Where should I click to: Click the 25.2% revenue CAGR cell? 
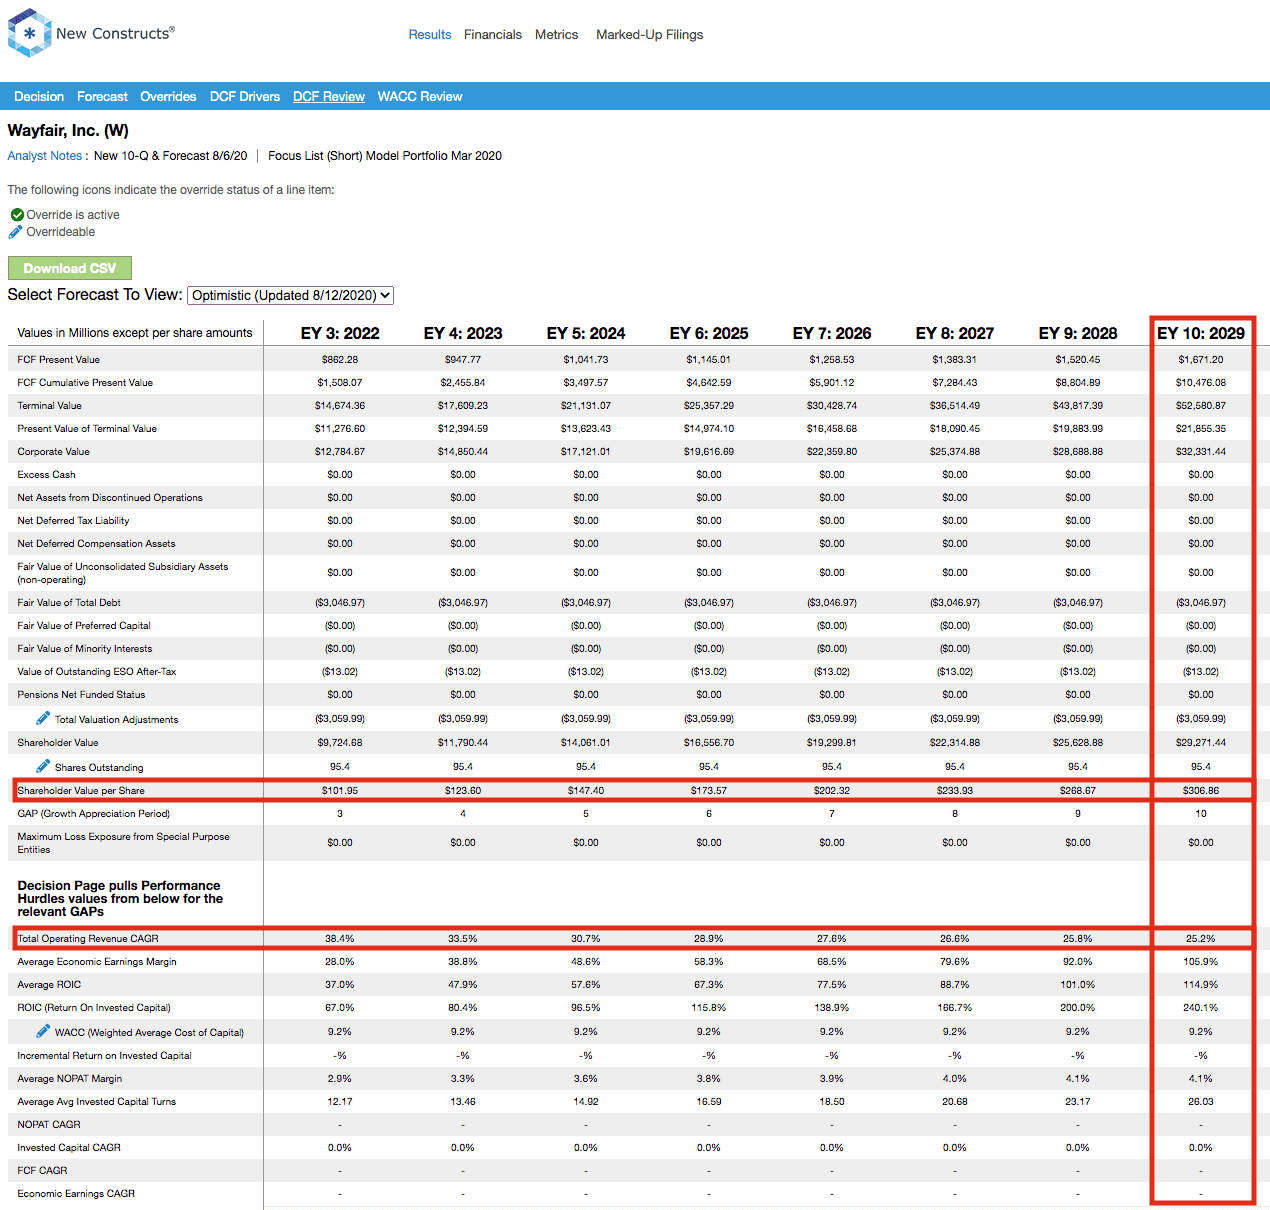tap(1201, 938)
